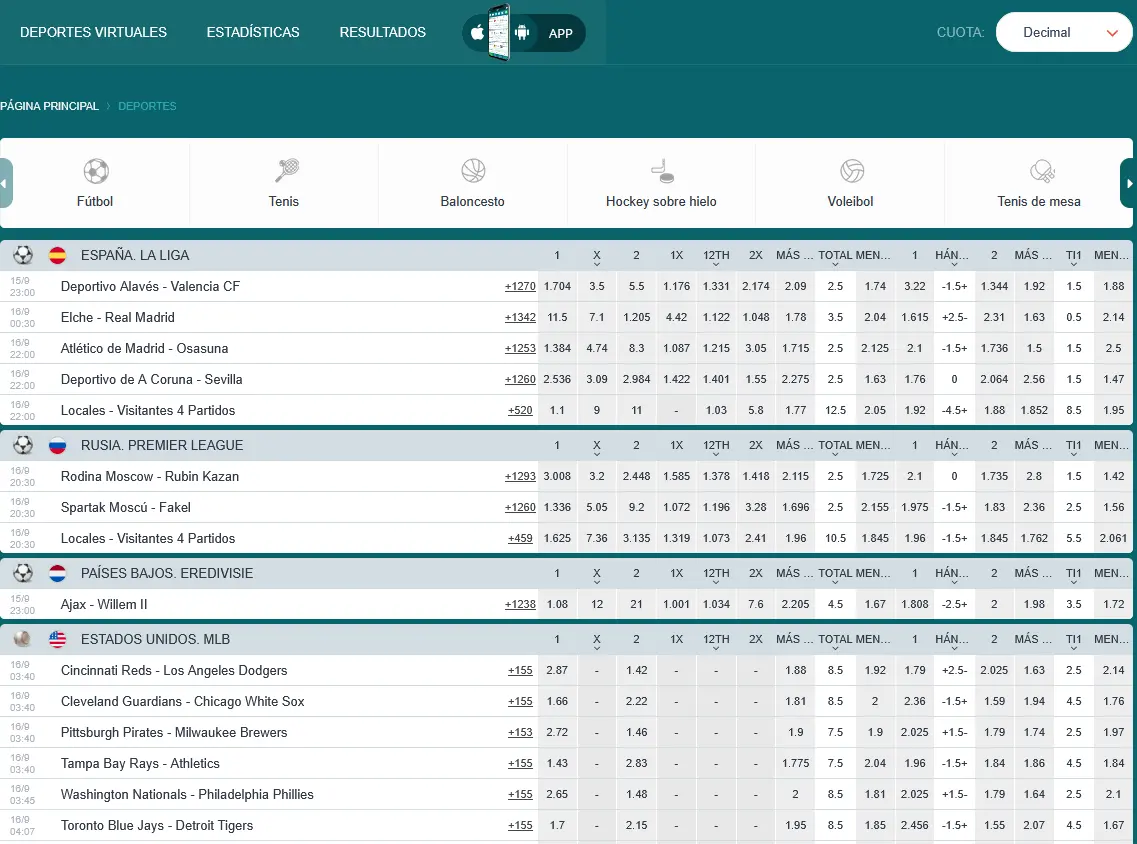The width and height of the screenshot is (1137, 844).
Task: Open the Deportes Virtuales menu
Action: (x=94, y=33)
